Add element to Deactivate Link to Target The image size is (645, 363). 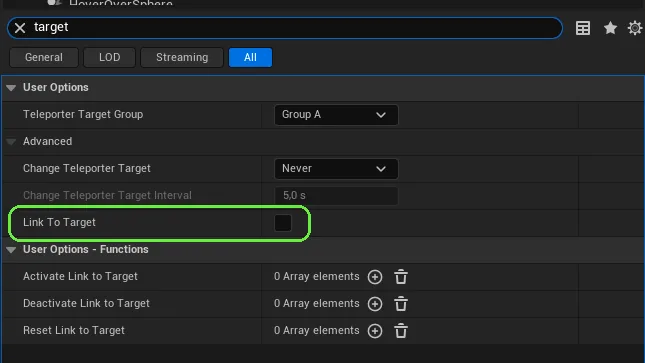375,304
